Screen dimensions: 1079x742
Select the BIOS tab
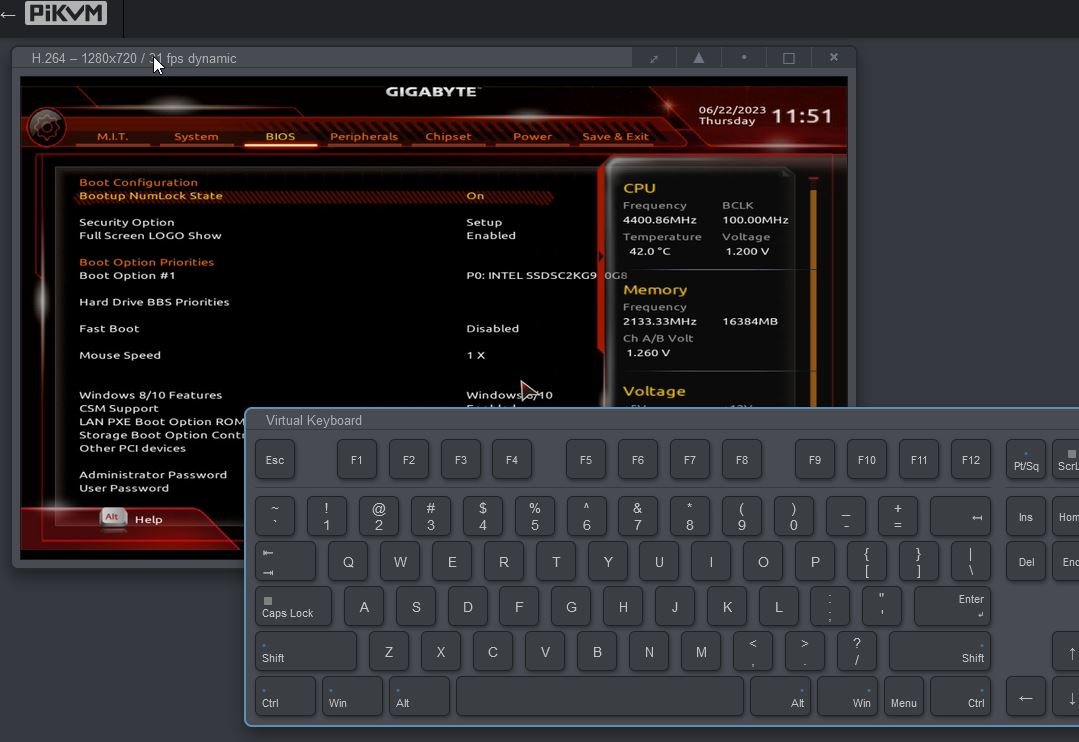click(280, 136)
